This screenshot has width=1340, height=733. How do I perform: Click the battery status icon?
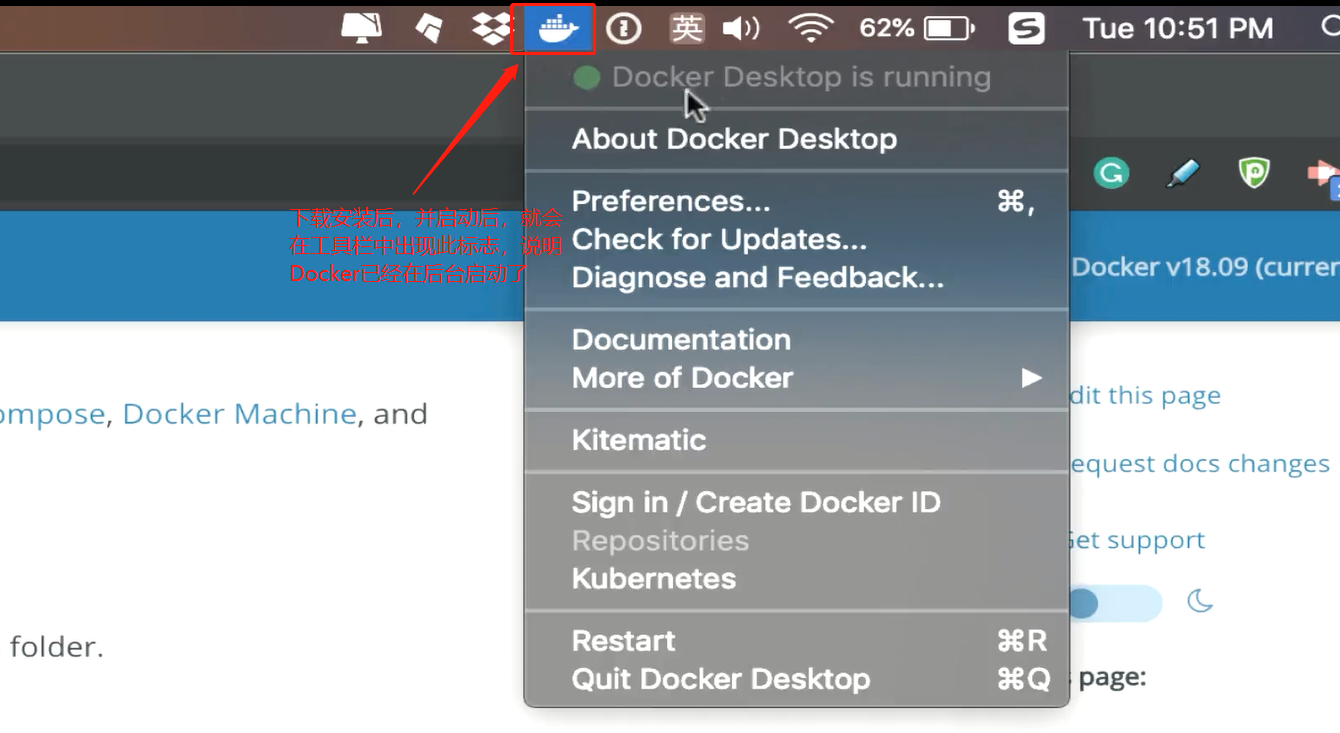coord(948,28)
